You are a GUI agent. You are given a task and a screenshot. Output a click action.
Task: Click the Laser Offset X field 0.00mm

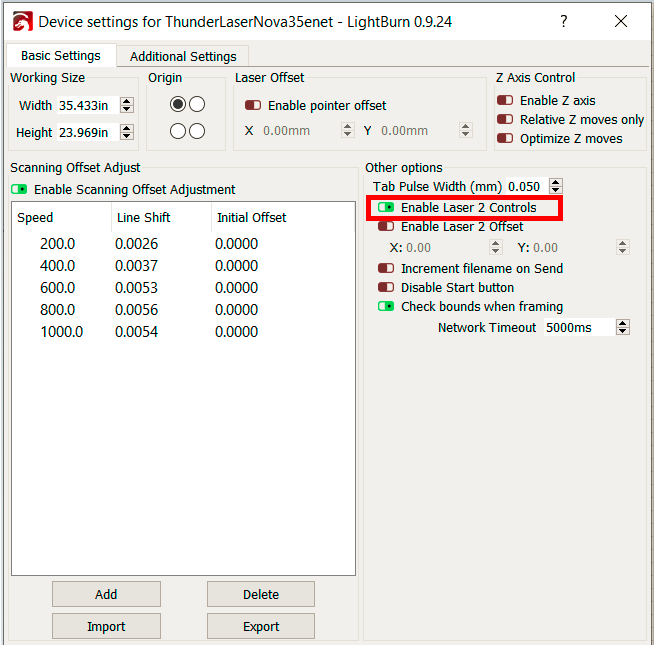point(299,131)
